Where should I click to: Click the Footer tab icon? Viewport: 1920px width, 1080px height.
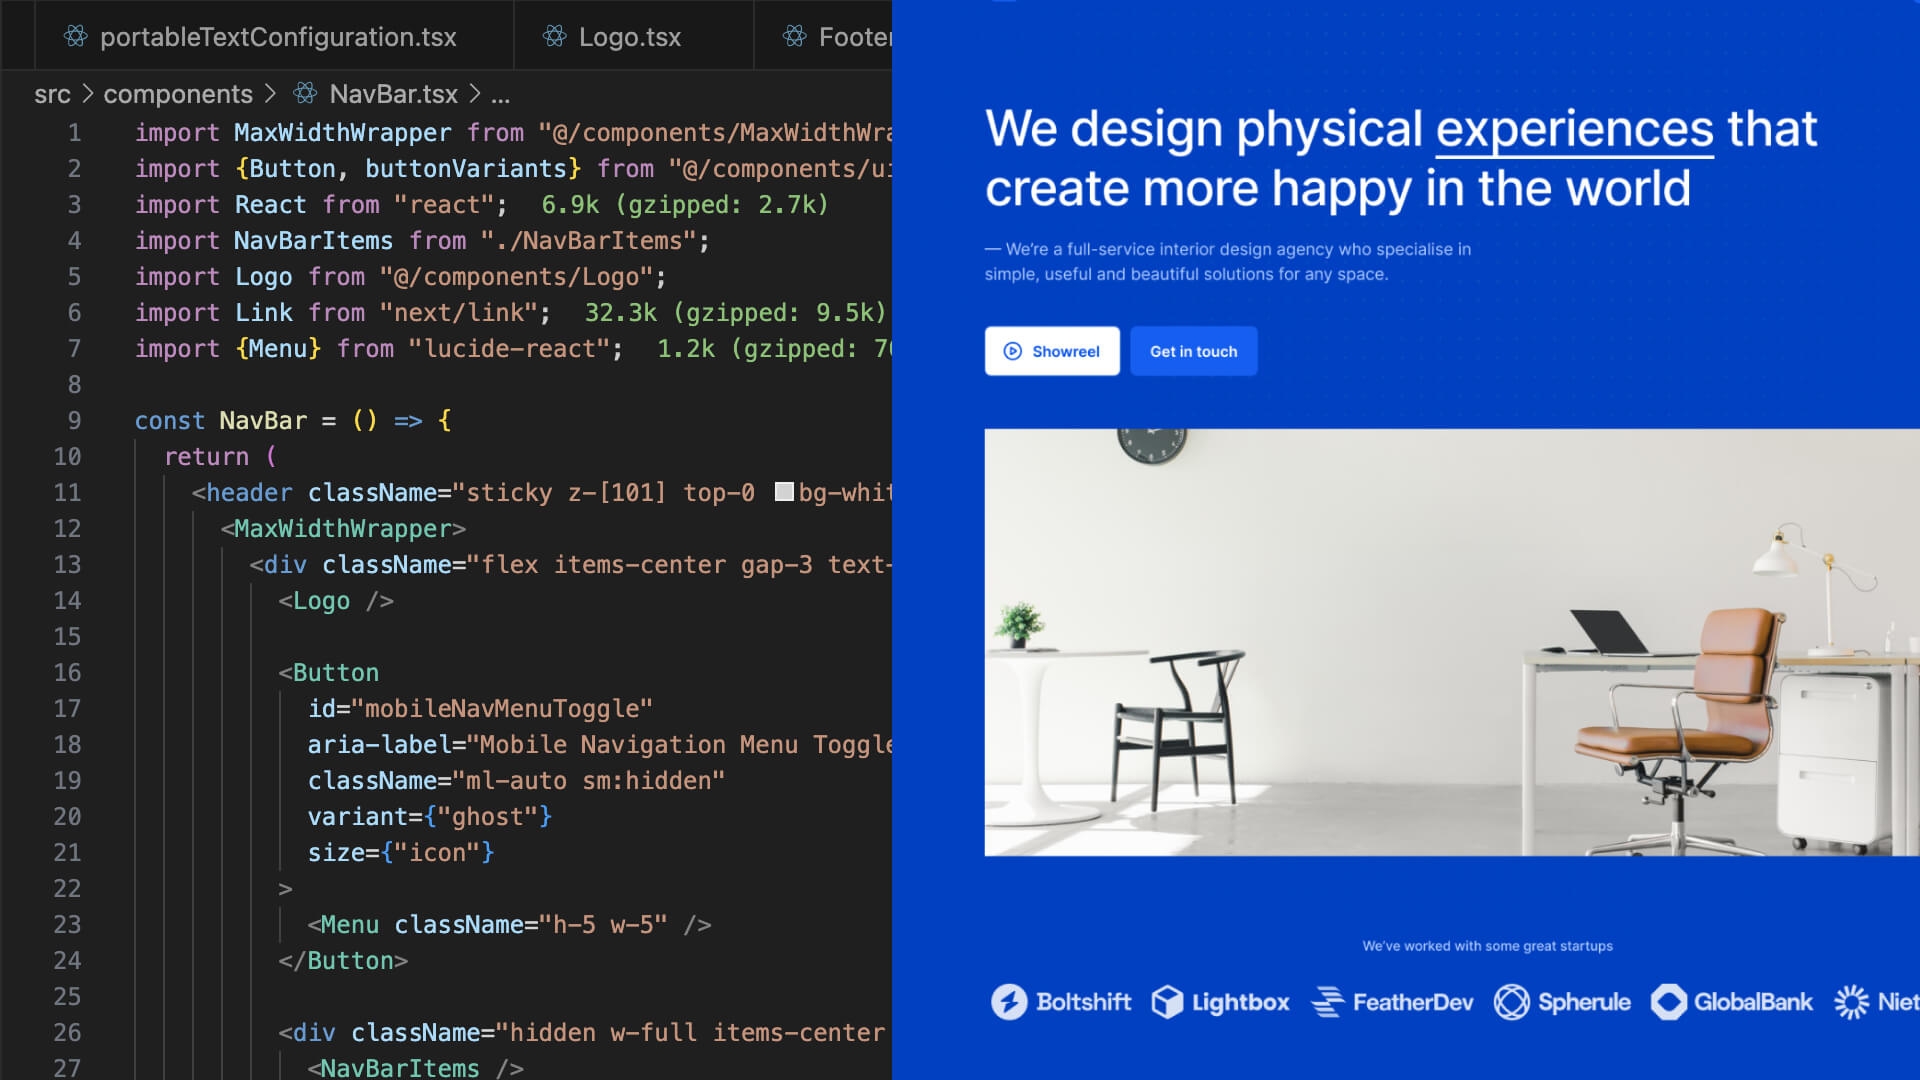793,36
